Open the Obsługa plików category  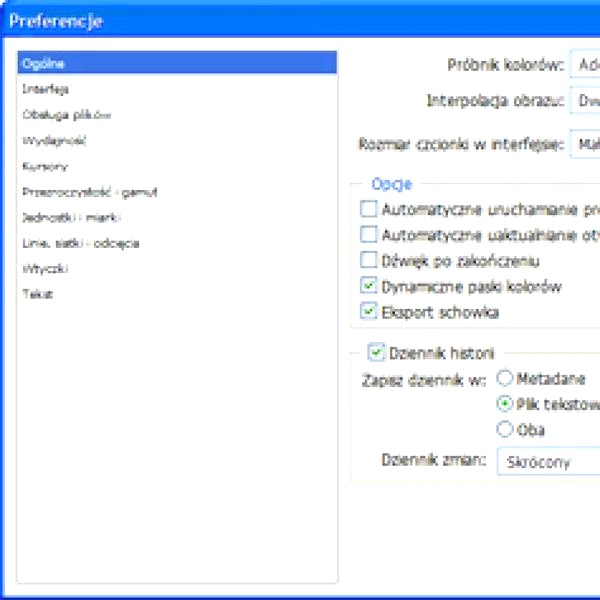[177, 115]
